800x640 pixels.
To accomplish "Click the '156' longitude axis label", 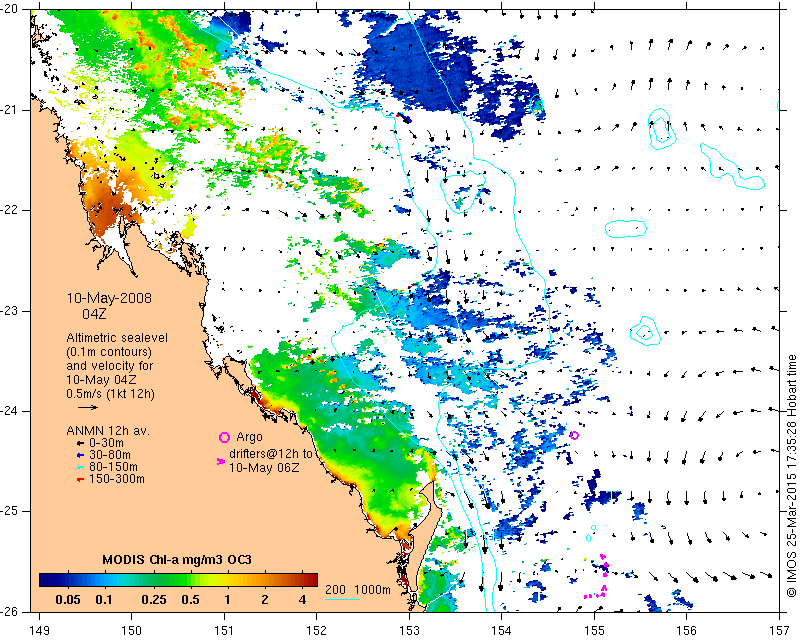I will coord(686,631).
